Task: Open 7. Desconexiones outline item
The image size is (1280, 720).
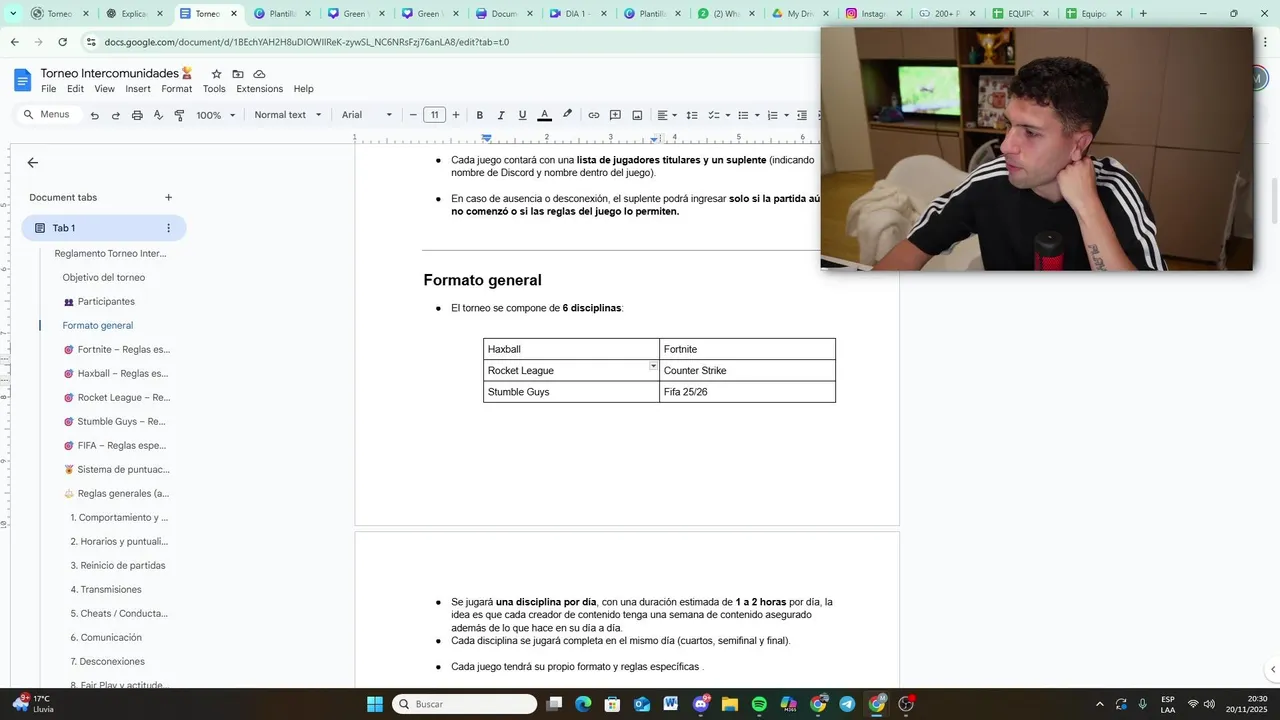Action: (108, 662)
